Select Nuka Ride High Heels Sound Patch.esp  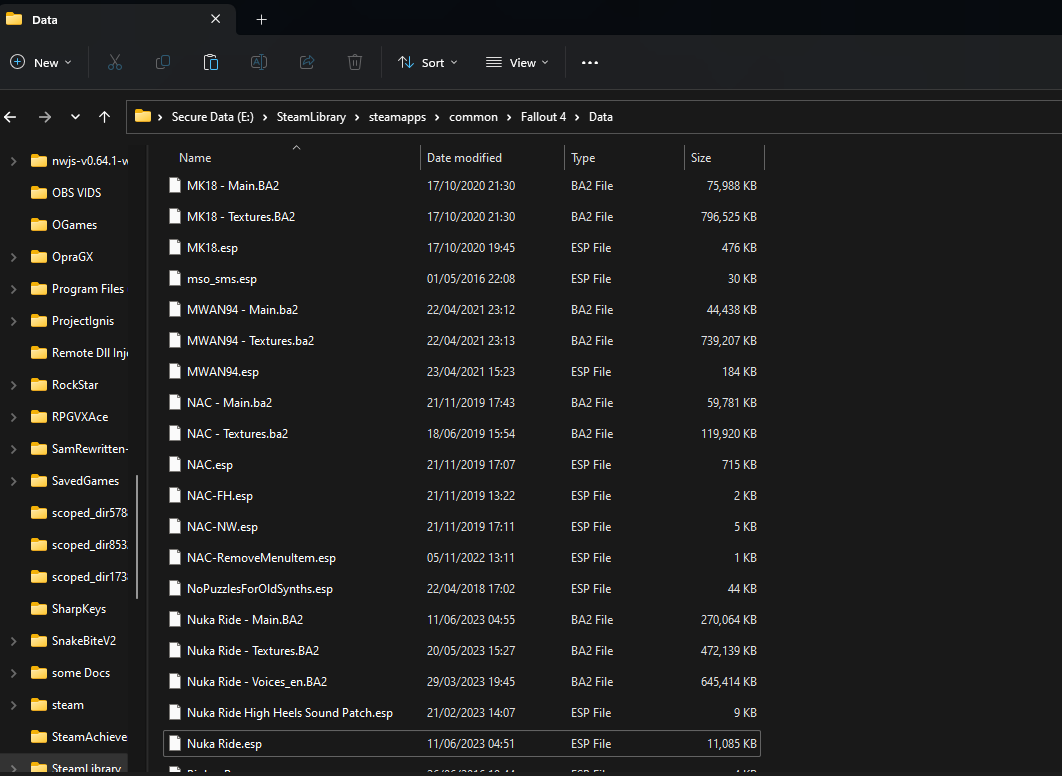pyautogui.click(x=462, y=713)
